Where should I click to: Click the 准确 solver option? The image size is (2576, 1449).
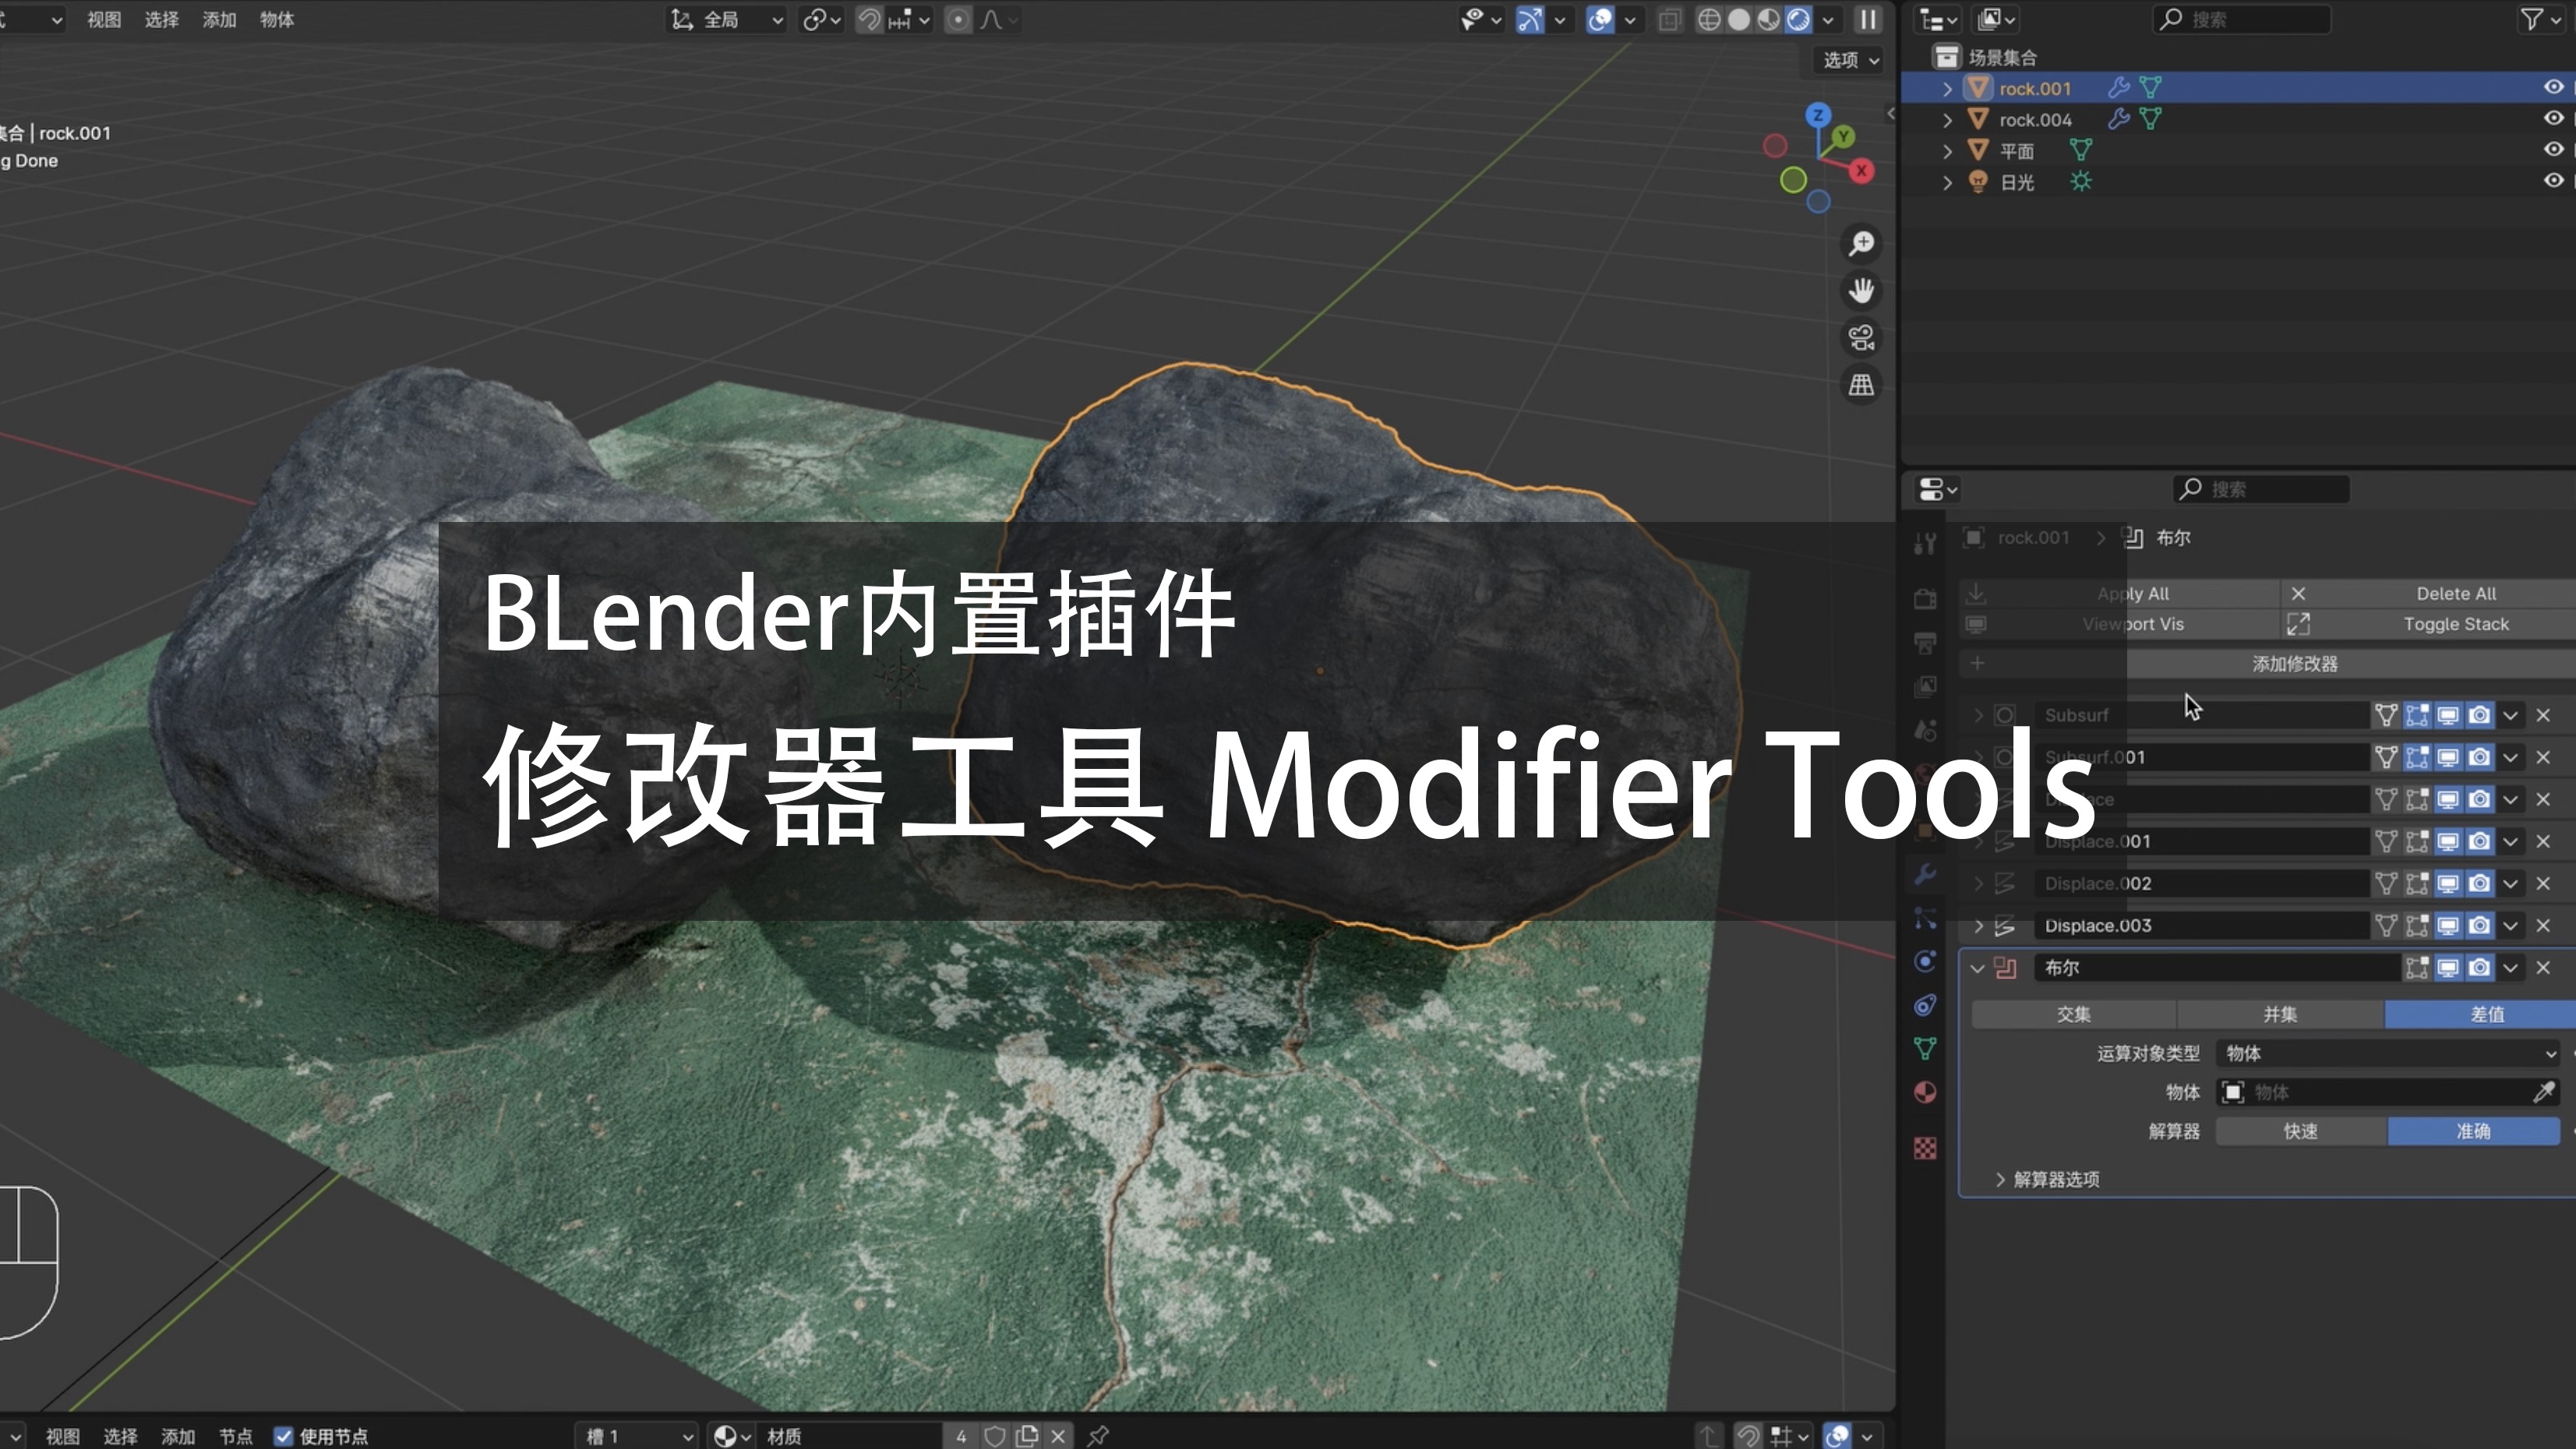coord(2474,1131)
